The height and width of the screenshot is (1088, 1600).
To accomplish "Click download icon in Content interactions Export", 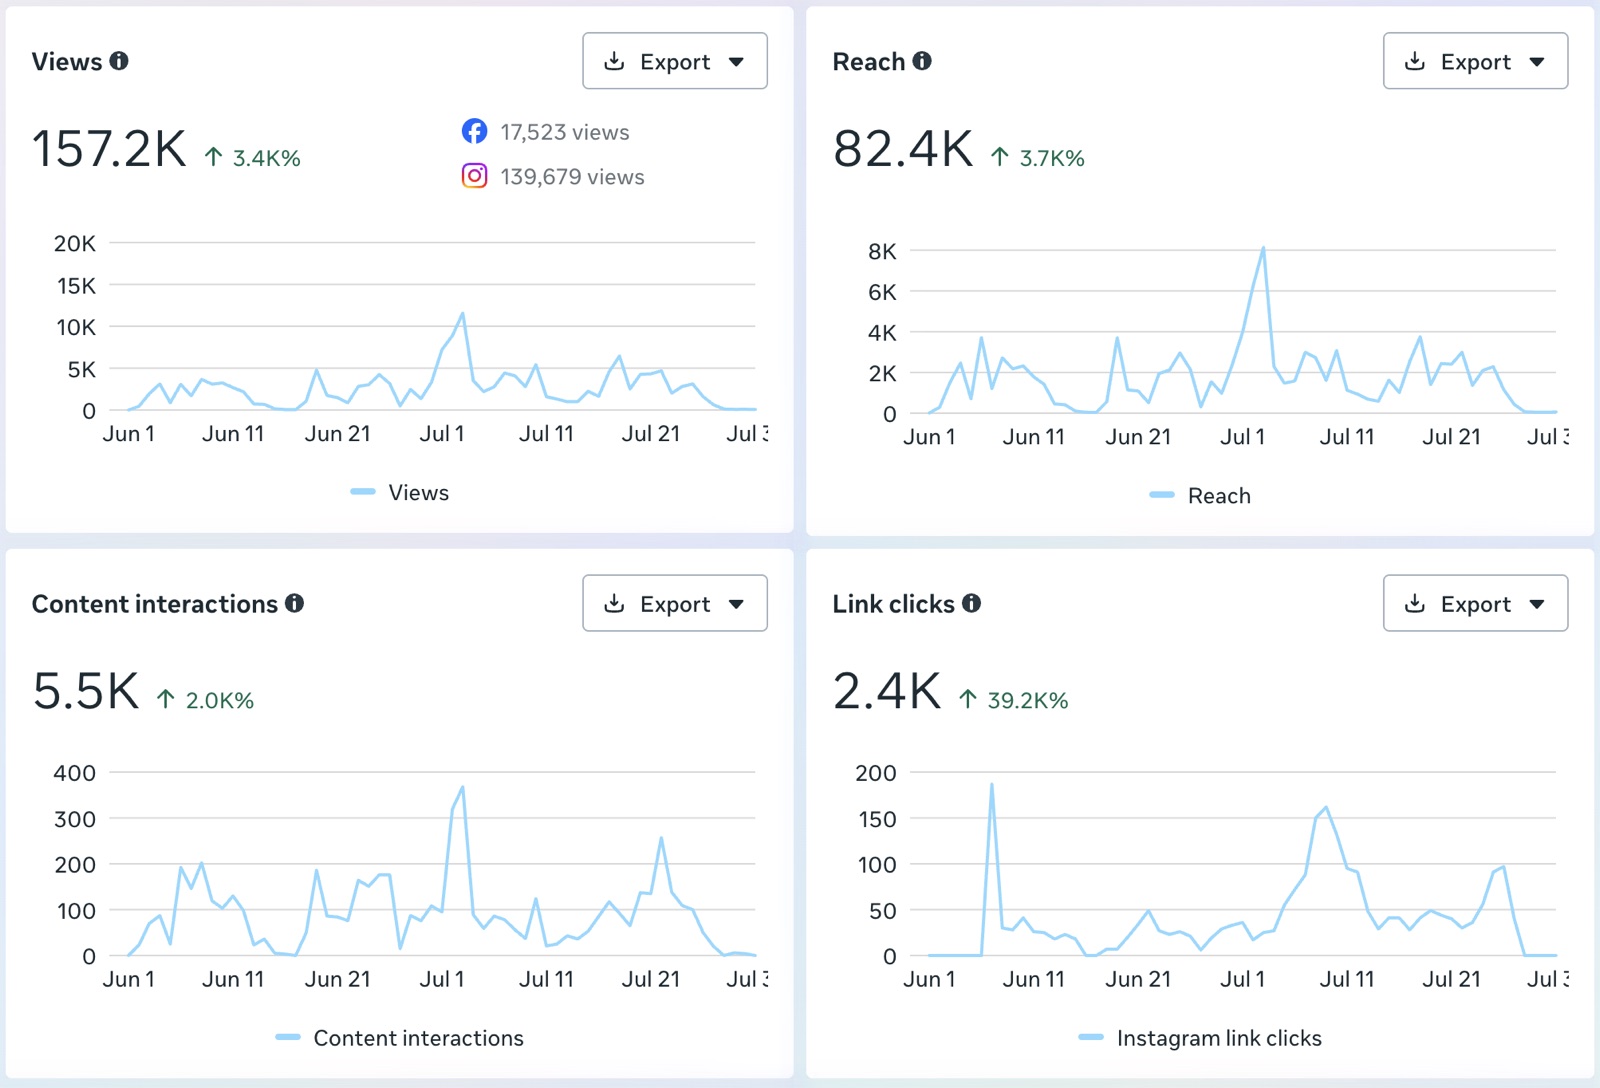I will pos(614,603).
